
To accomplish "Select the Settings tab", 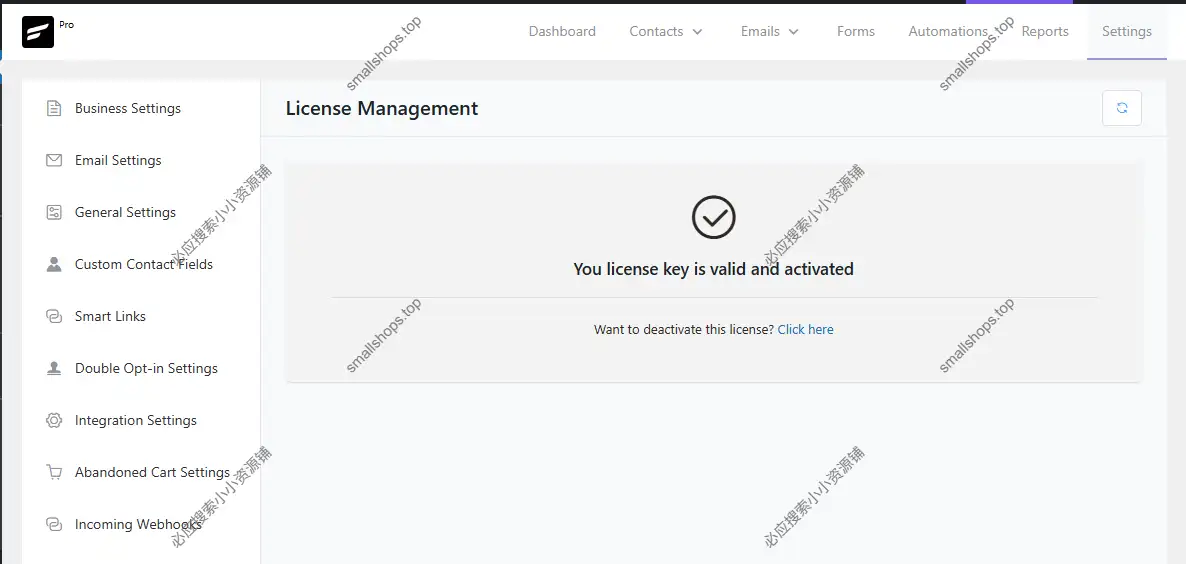I will click(x=1126, y=32).
